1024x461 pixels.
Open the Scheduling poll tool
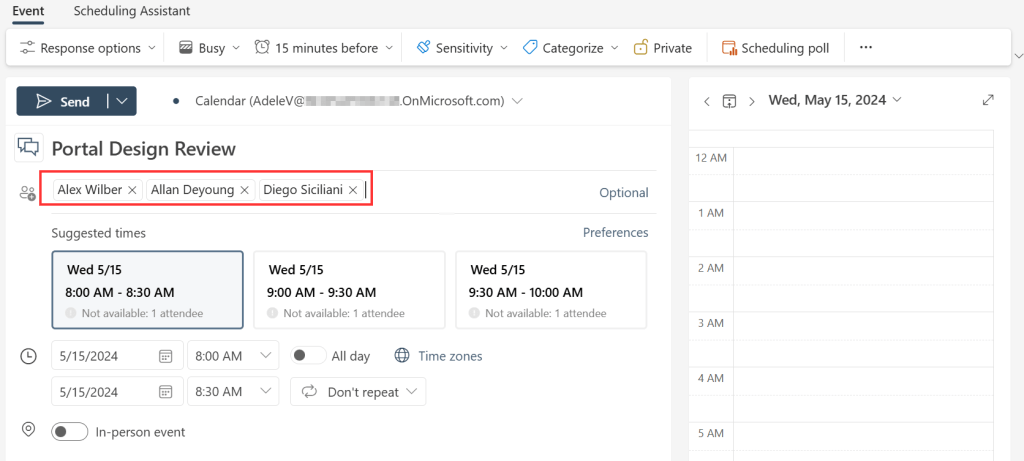[x=776, y=48]
